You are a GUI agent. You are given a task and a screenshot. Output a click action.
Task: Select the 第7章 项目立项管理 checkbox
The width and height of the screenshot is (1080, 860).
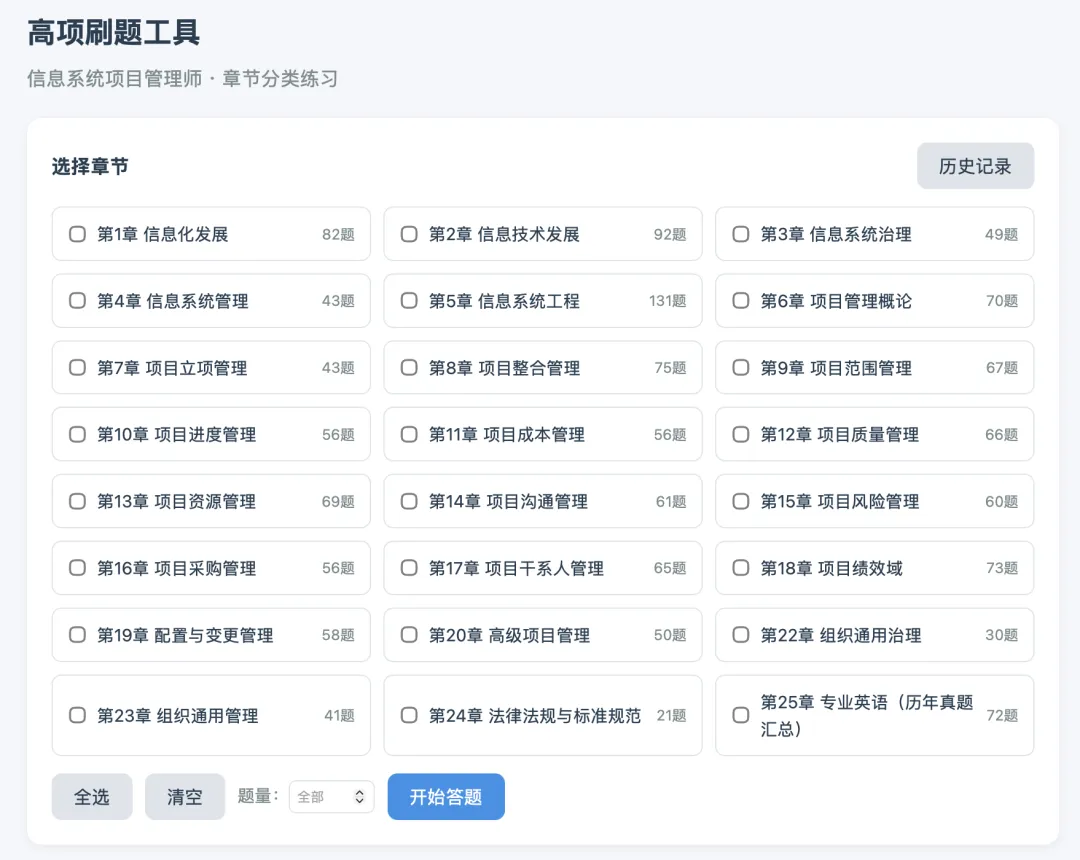pyautogui.click(x=77, y=368)
